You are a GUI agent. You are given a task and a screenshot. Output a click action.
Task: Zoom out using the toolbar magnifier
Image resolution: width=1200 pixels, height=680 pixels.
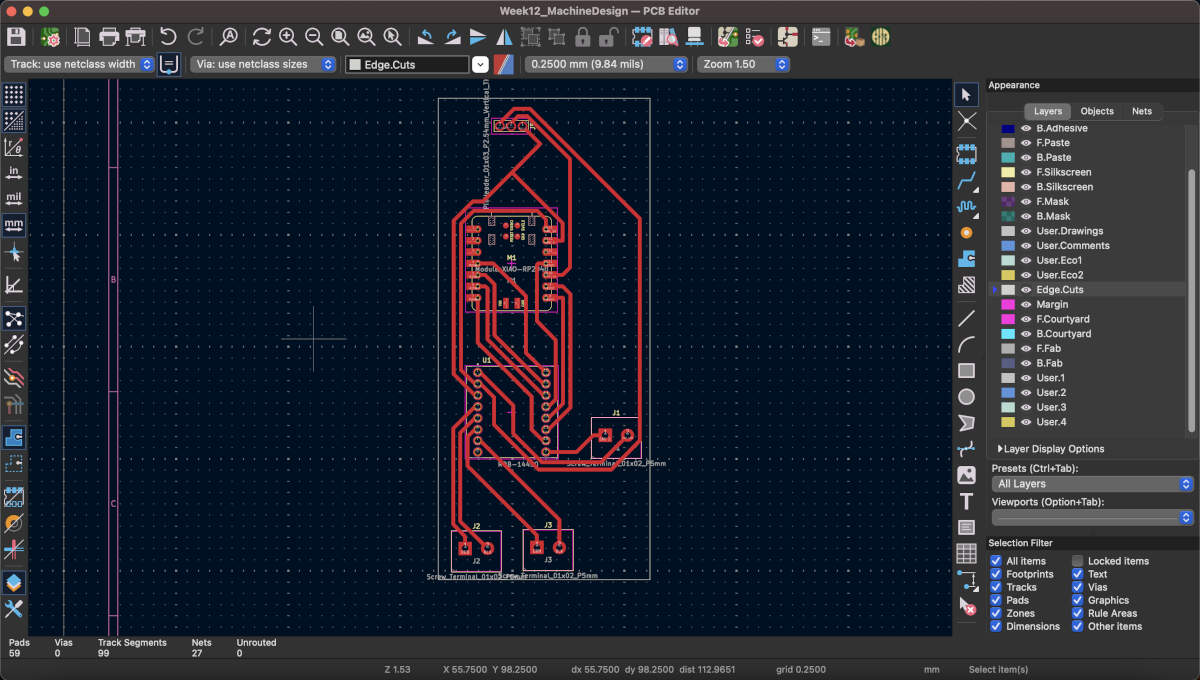[314, 37]
